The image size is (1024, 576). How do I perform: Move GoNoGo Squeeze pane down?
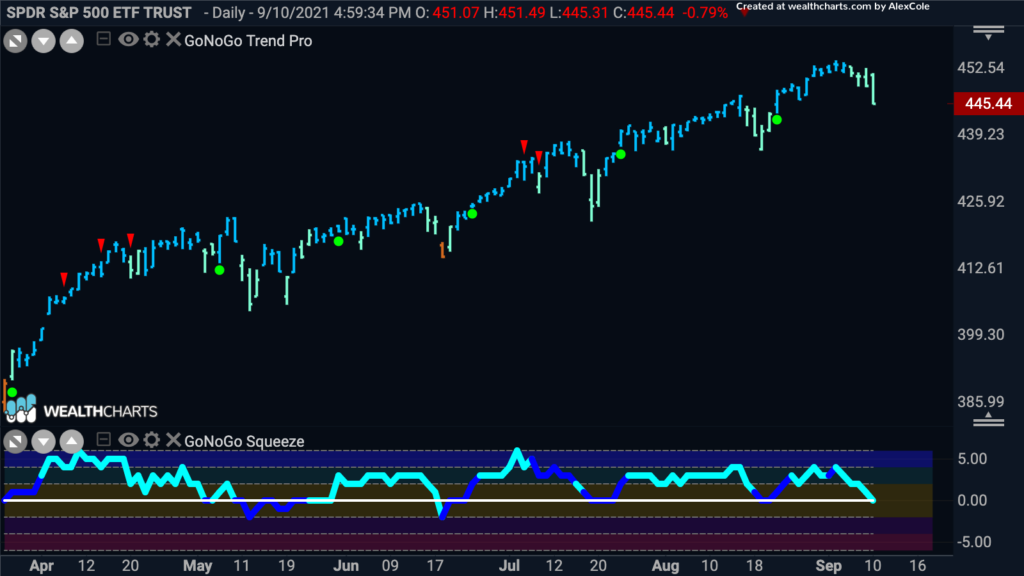click(43, 442)
